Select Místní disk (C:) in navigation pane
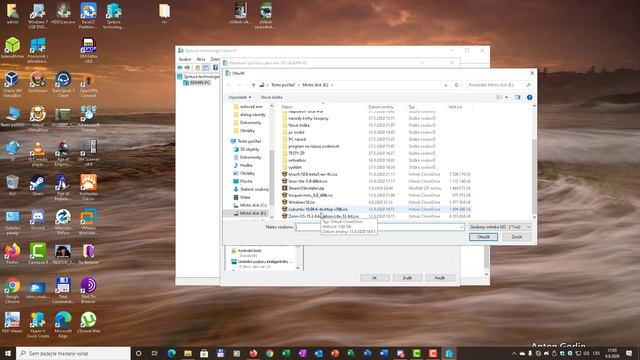 click(249, 205)
